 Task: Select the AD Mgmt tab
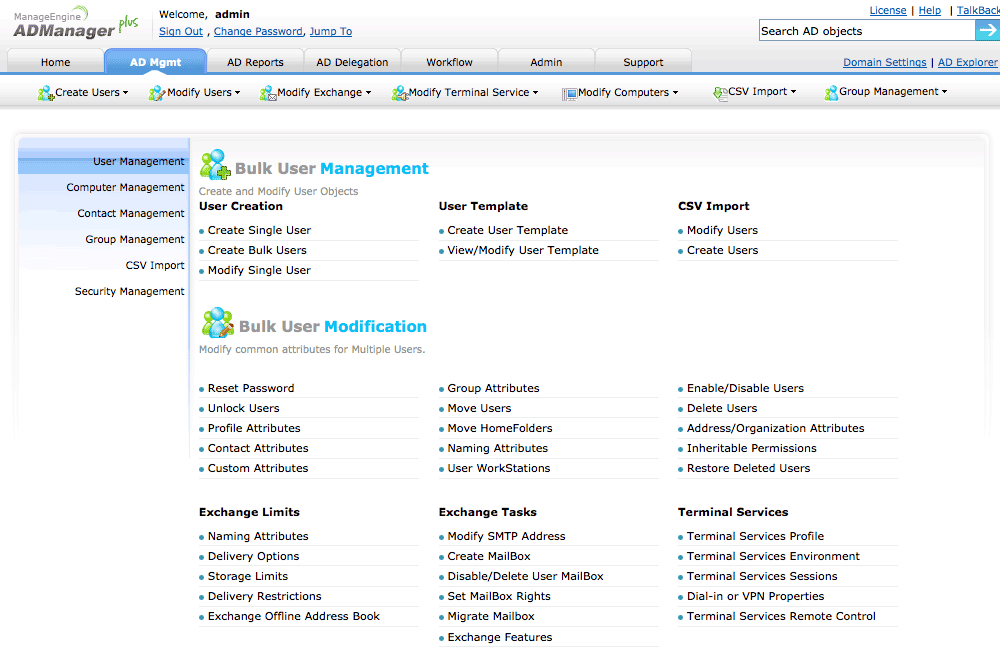tap(156, 62)
